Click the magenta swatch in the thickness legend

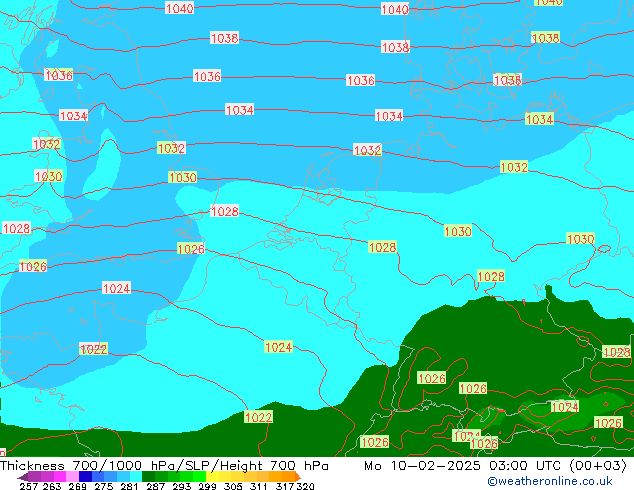pyautogui.click(x=60, y=477)
